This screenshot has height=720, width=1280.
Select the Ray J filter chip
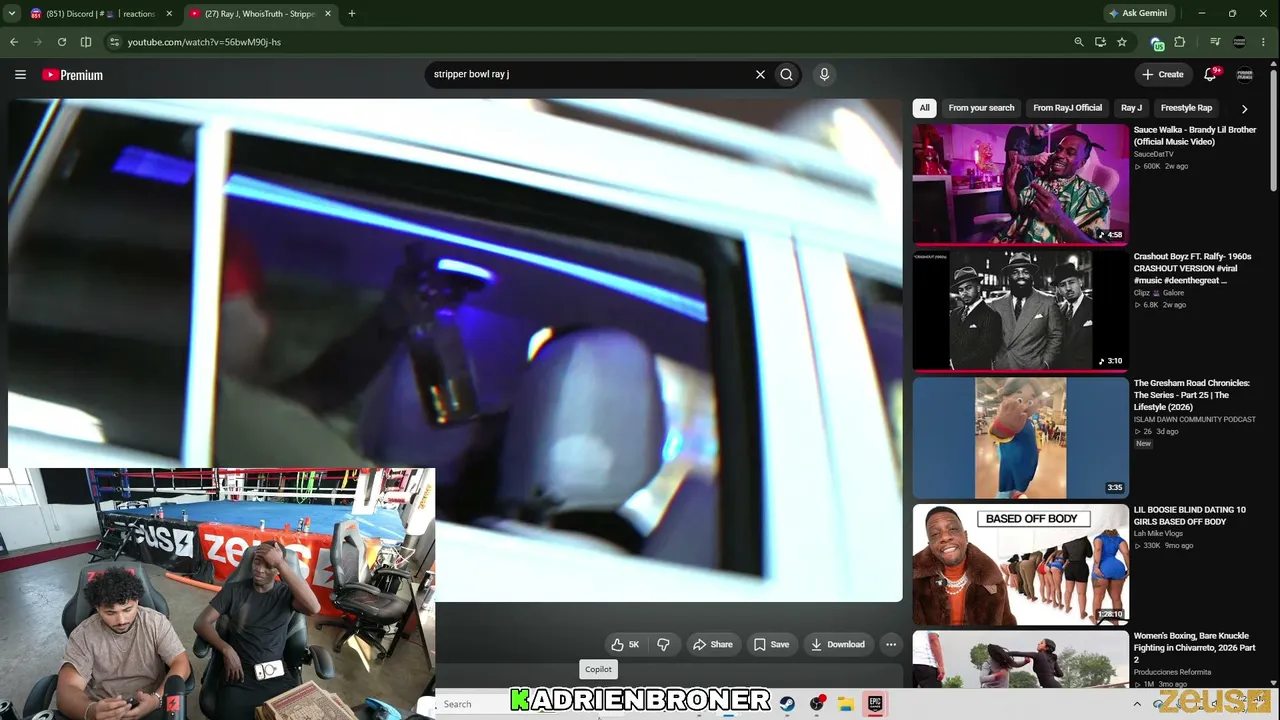pos(1131,108)
